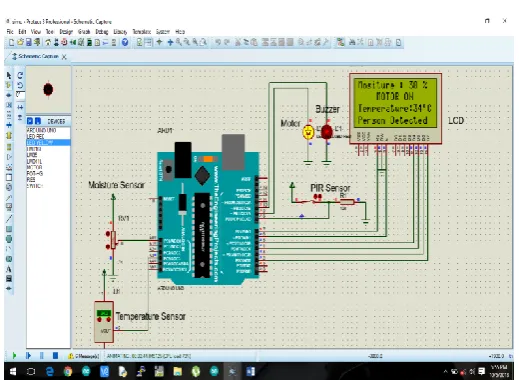Viewport: 519px width, 380px height.
Task: Select the 2D marker tool at sidebar bottom
Action: pyautogui.click(x=9, y=288)
